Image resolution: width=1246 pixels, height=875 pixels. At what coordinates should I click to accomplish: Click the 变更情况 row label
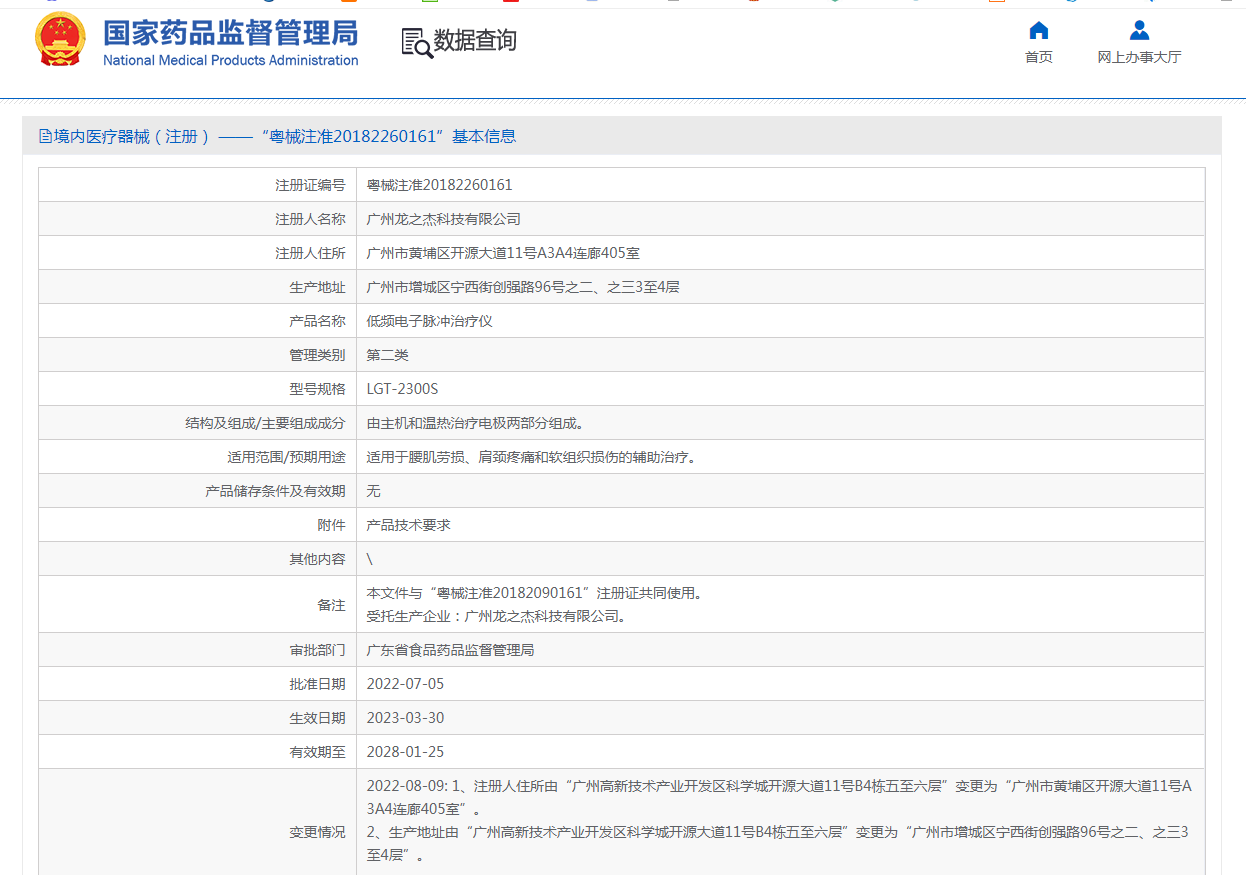317,832
